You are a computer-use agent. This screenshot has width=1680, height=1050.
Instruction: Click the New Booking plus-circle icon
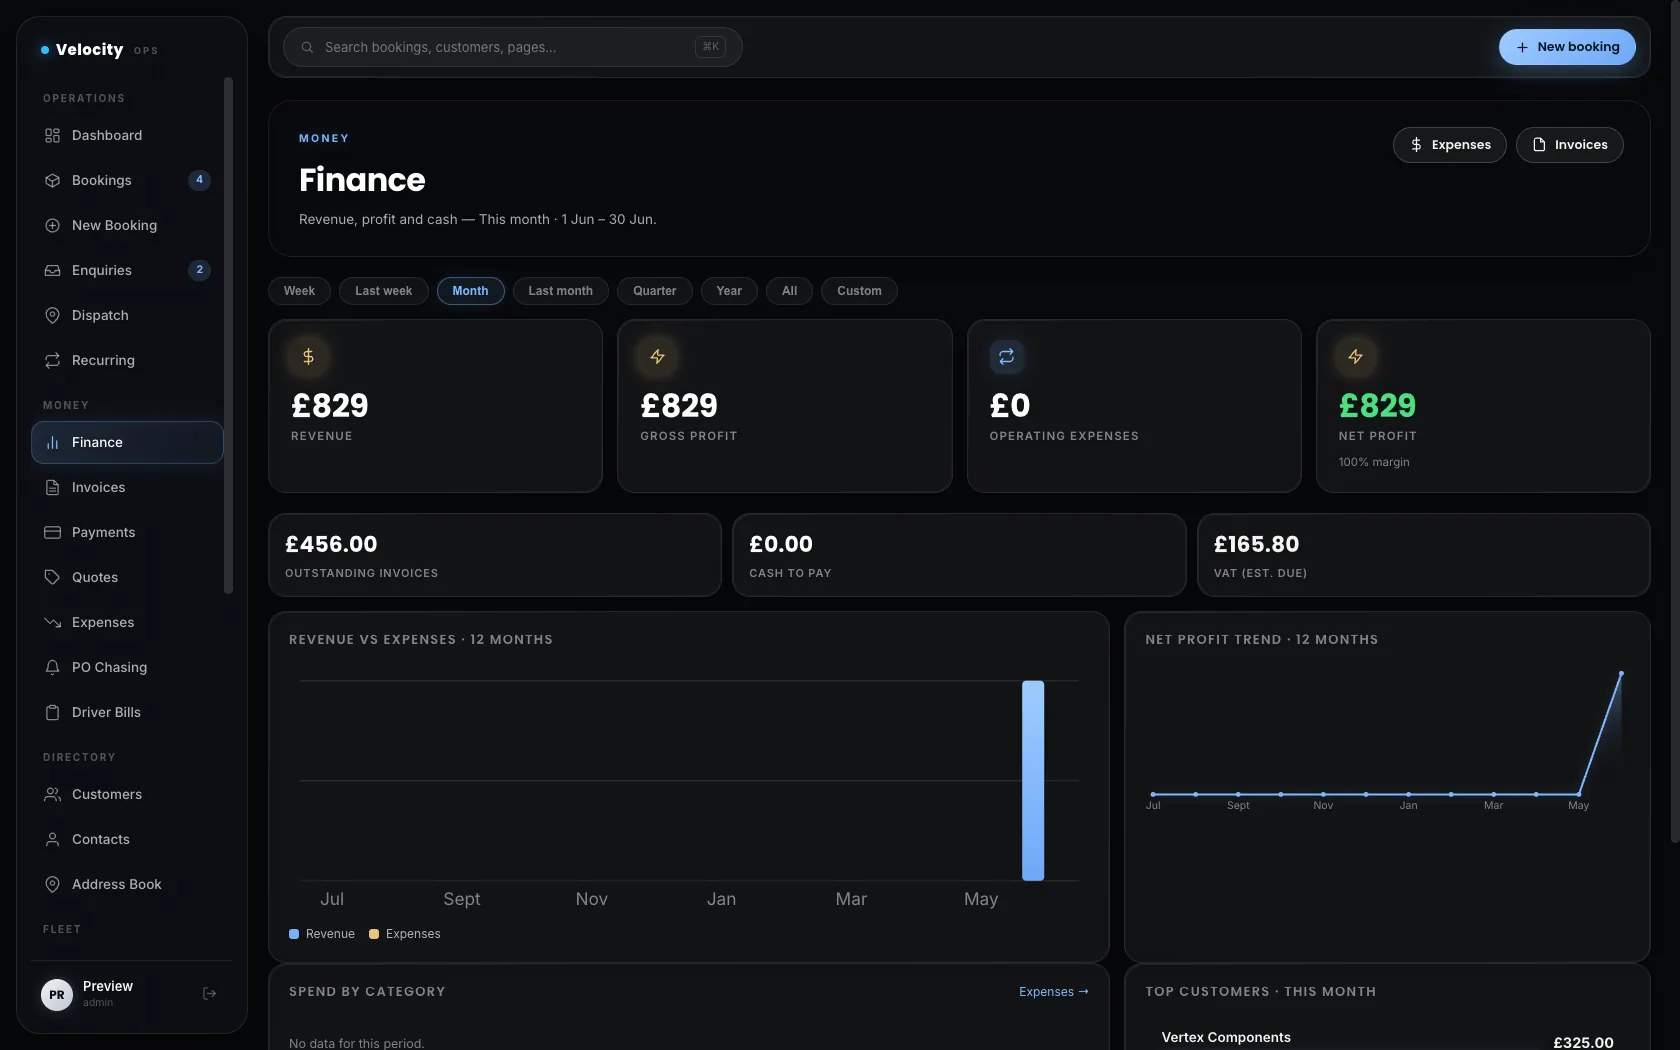(52, 225)
